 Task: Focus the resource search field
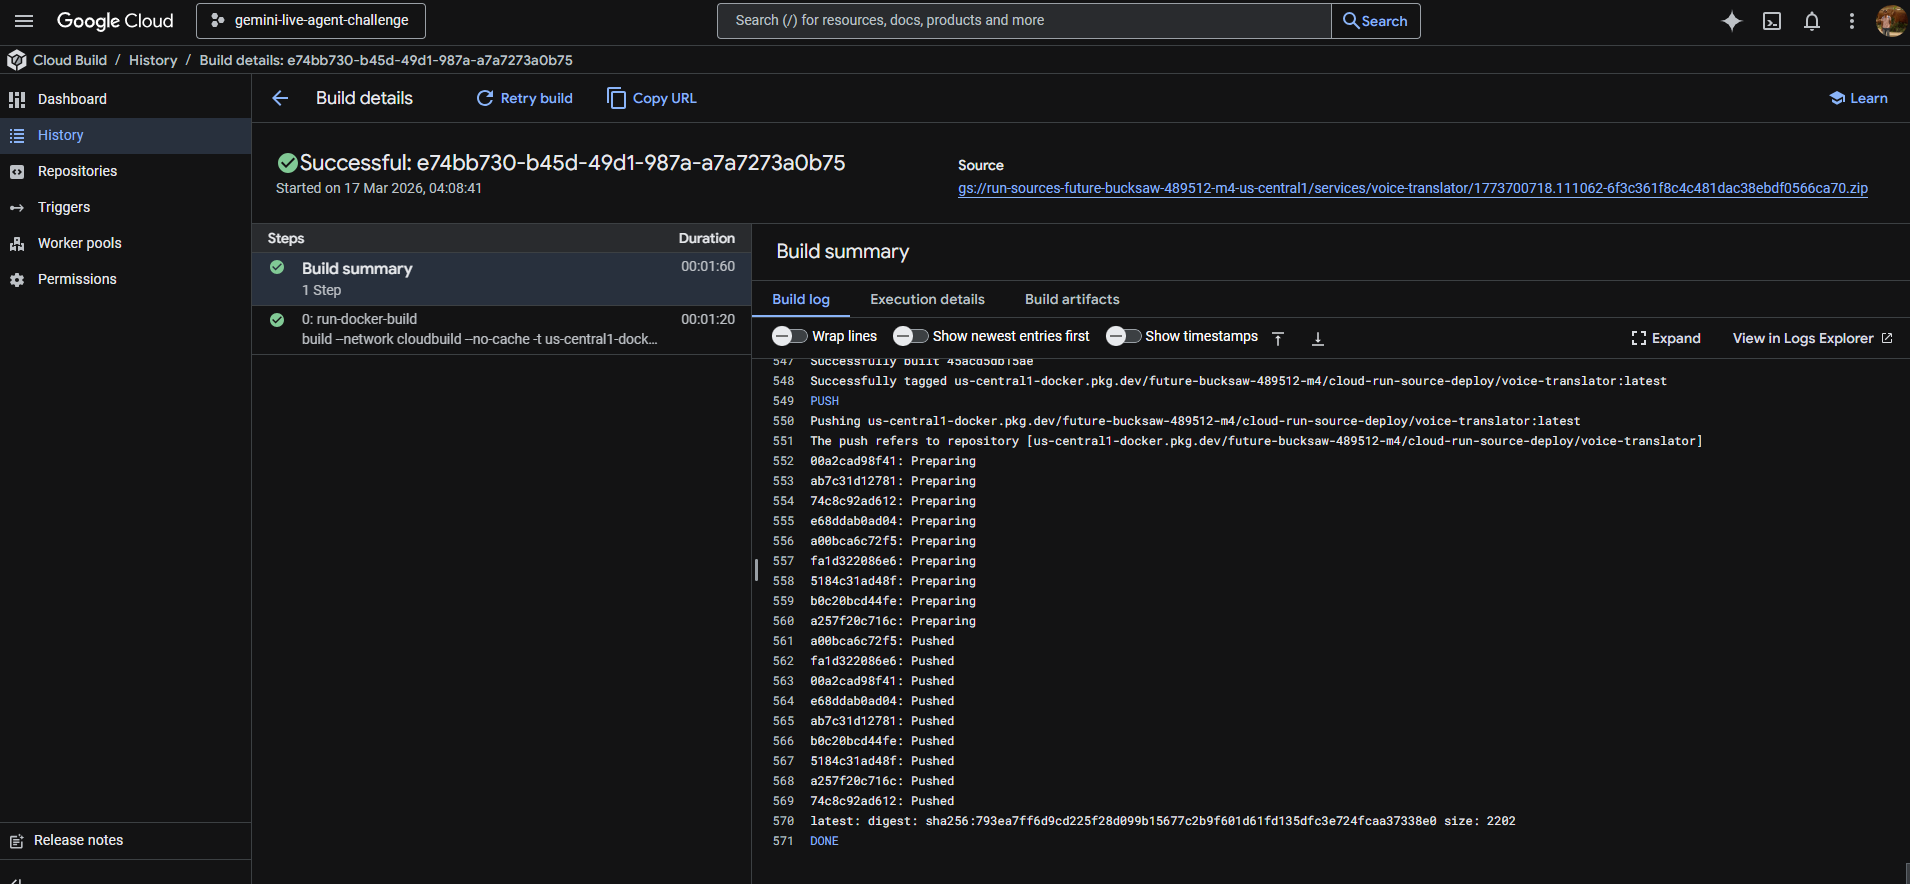tap(1024, 20)
